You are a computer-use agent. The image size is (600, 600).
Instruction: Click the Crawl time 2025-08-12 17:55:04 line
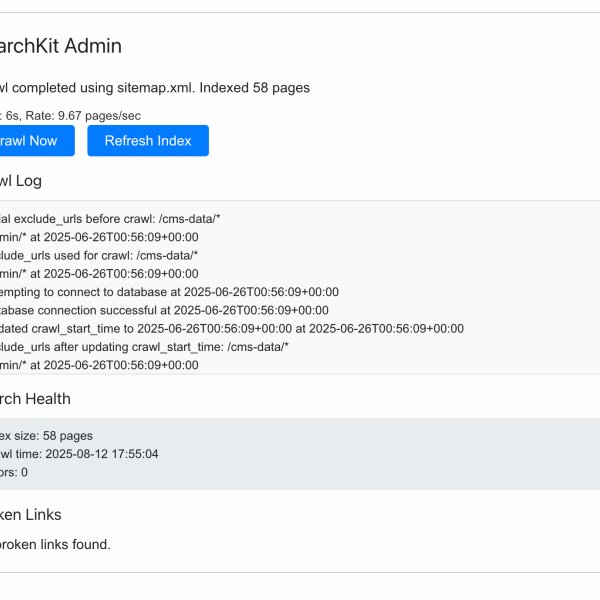[x=78, y=454]
